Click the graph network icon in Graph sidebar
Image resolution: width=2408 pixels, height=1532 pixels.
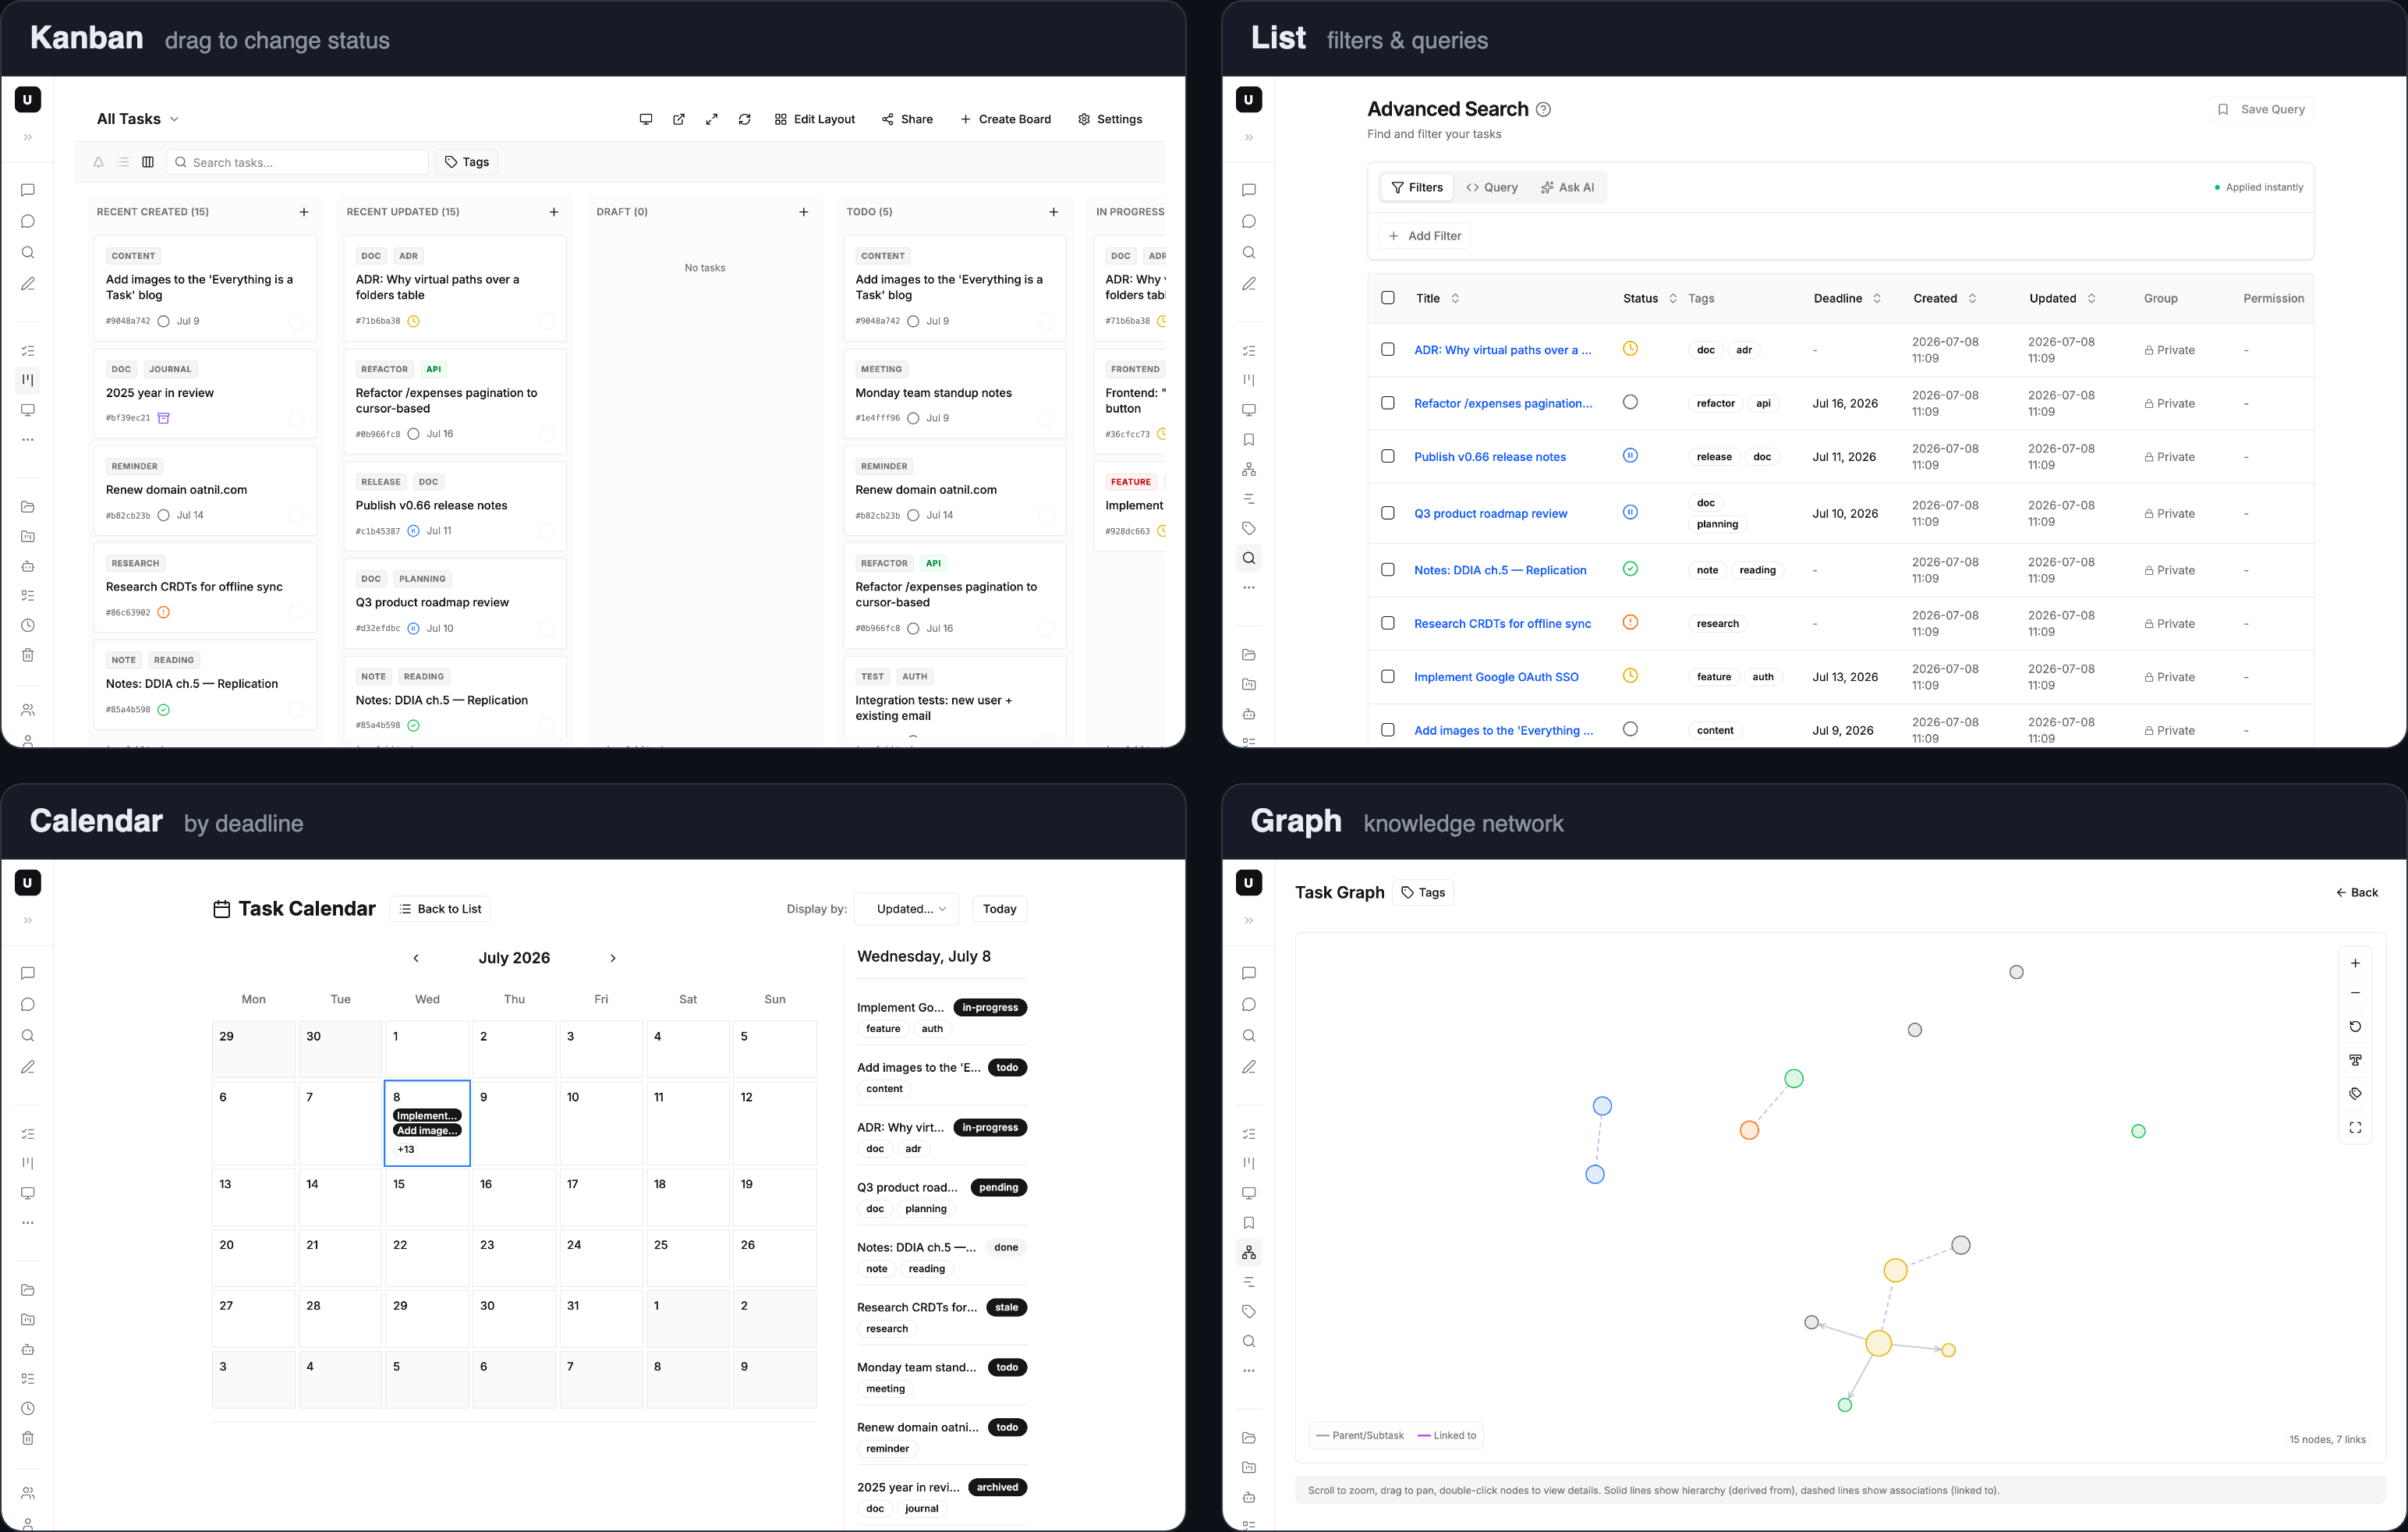pos(1249,1252)
